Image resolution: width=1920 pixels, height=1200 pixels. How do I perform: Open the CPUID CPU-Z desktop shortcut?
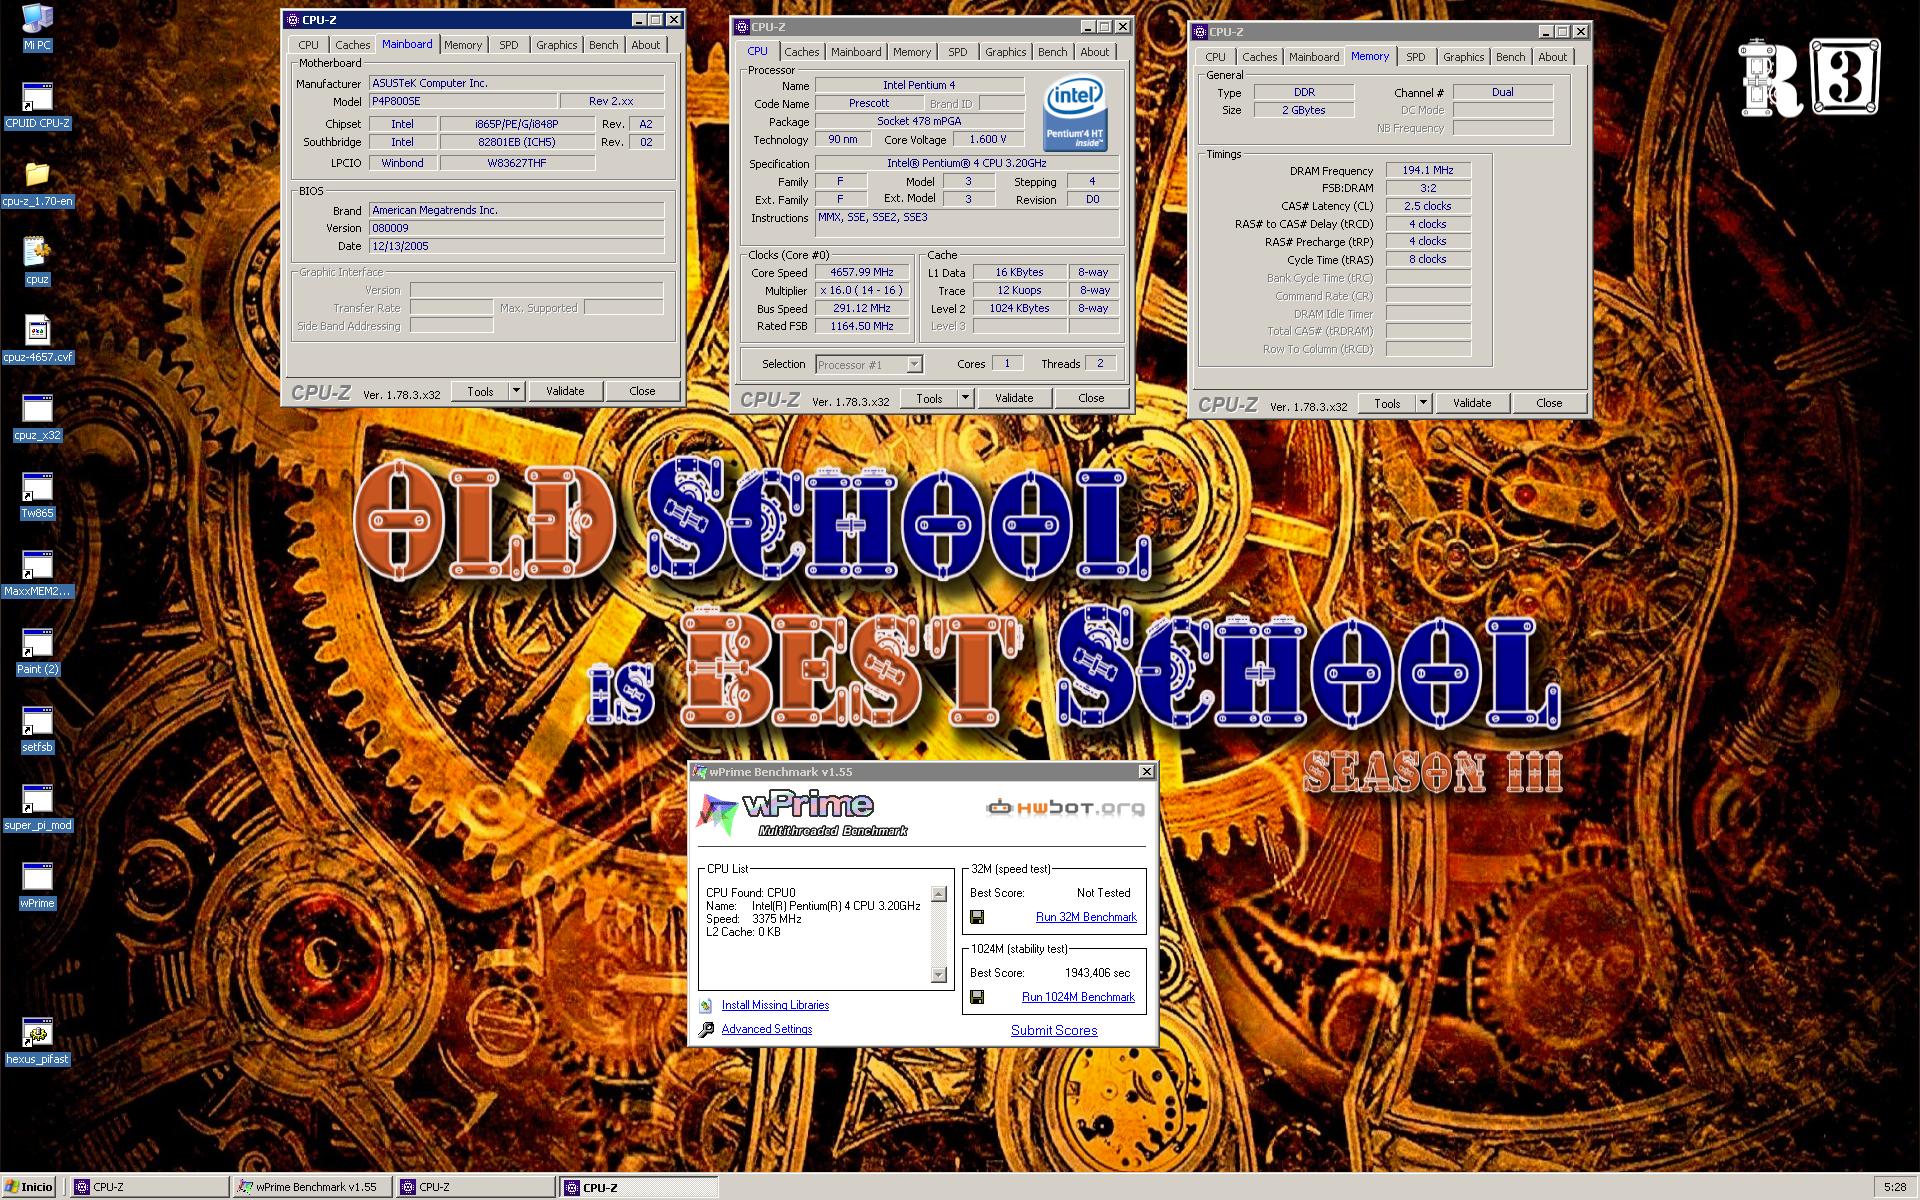[x=37, y=97]
